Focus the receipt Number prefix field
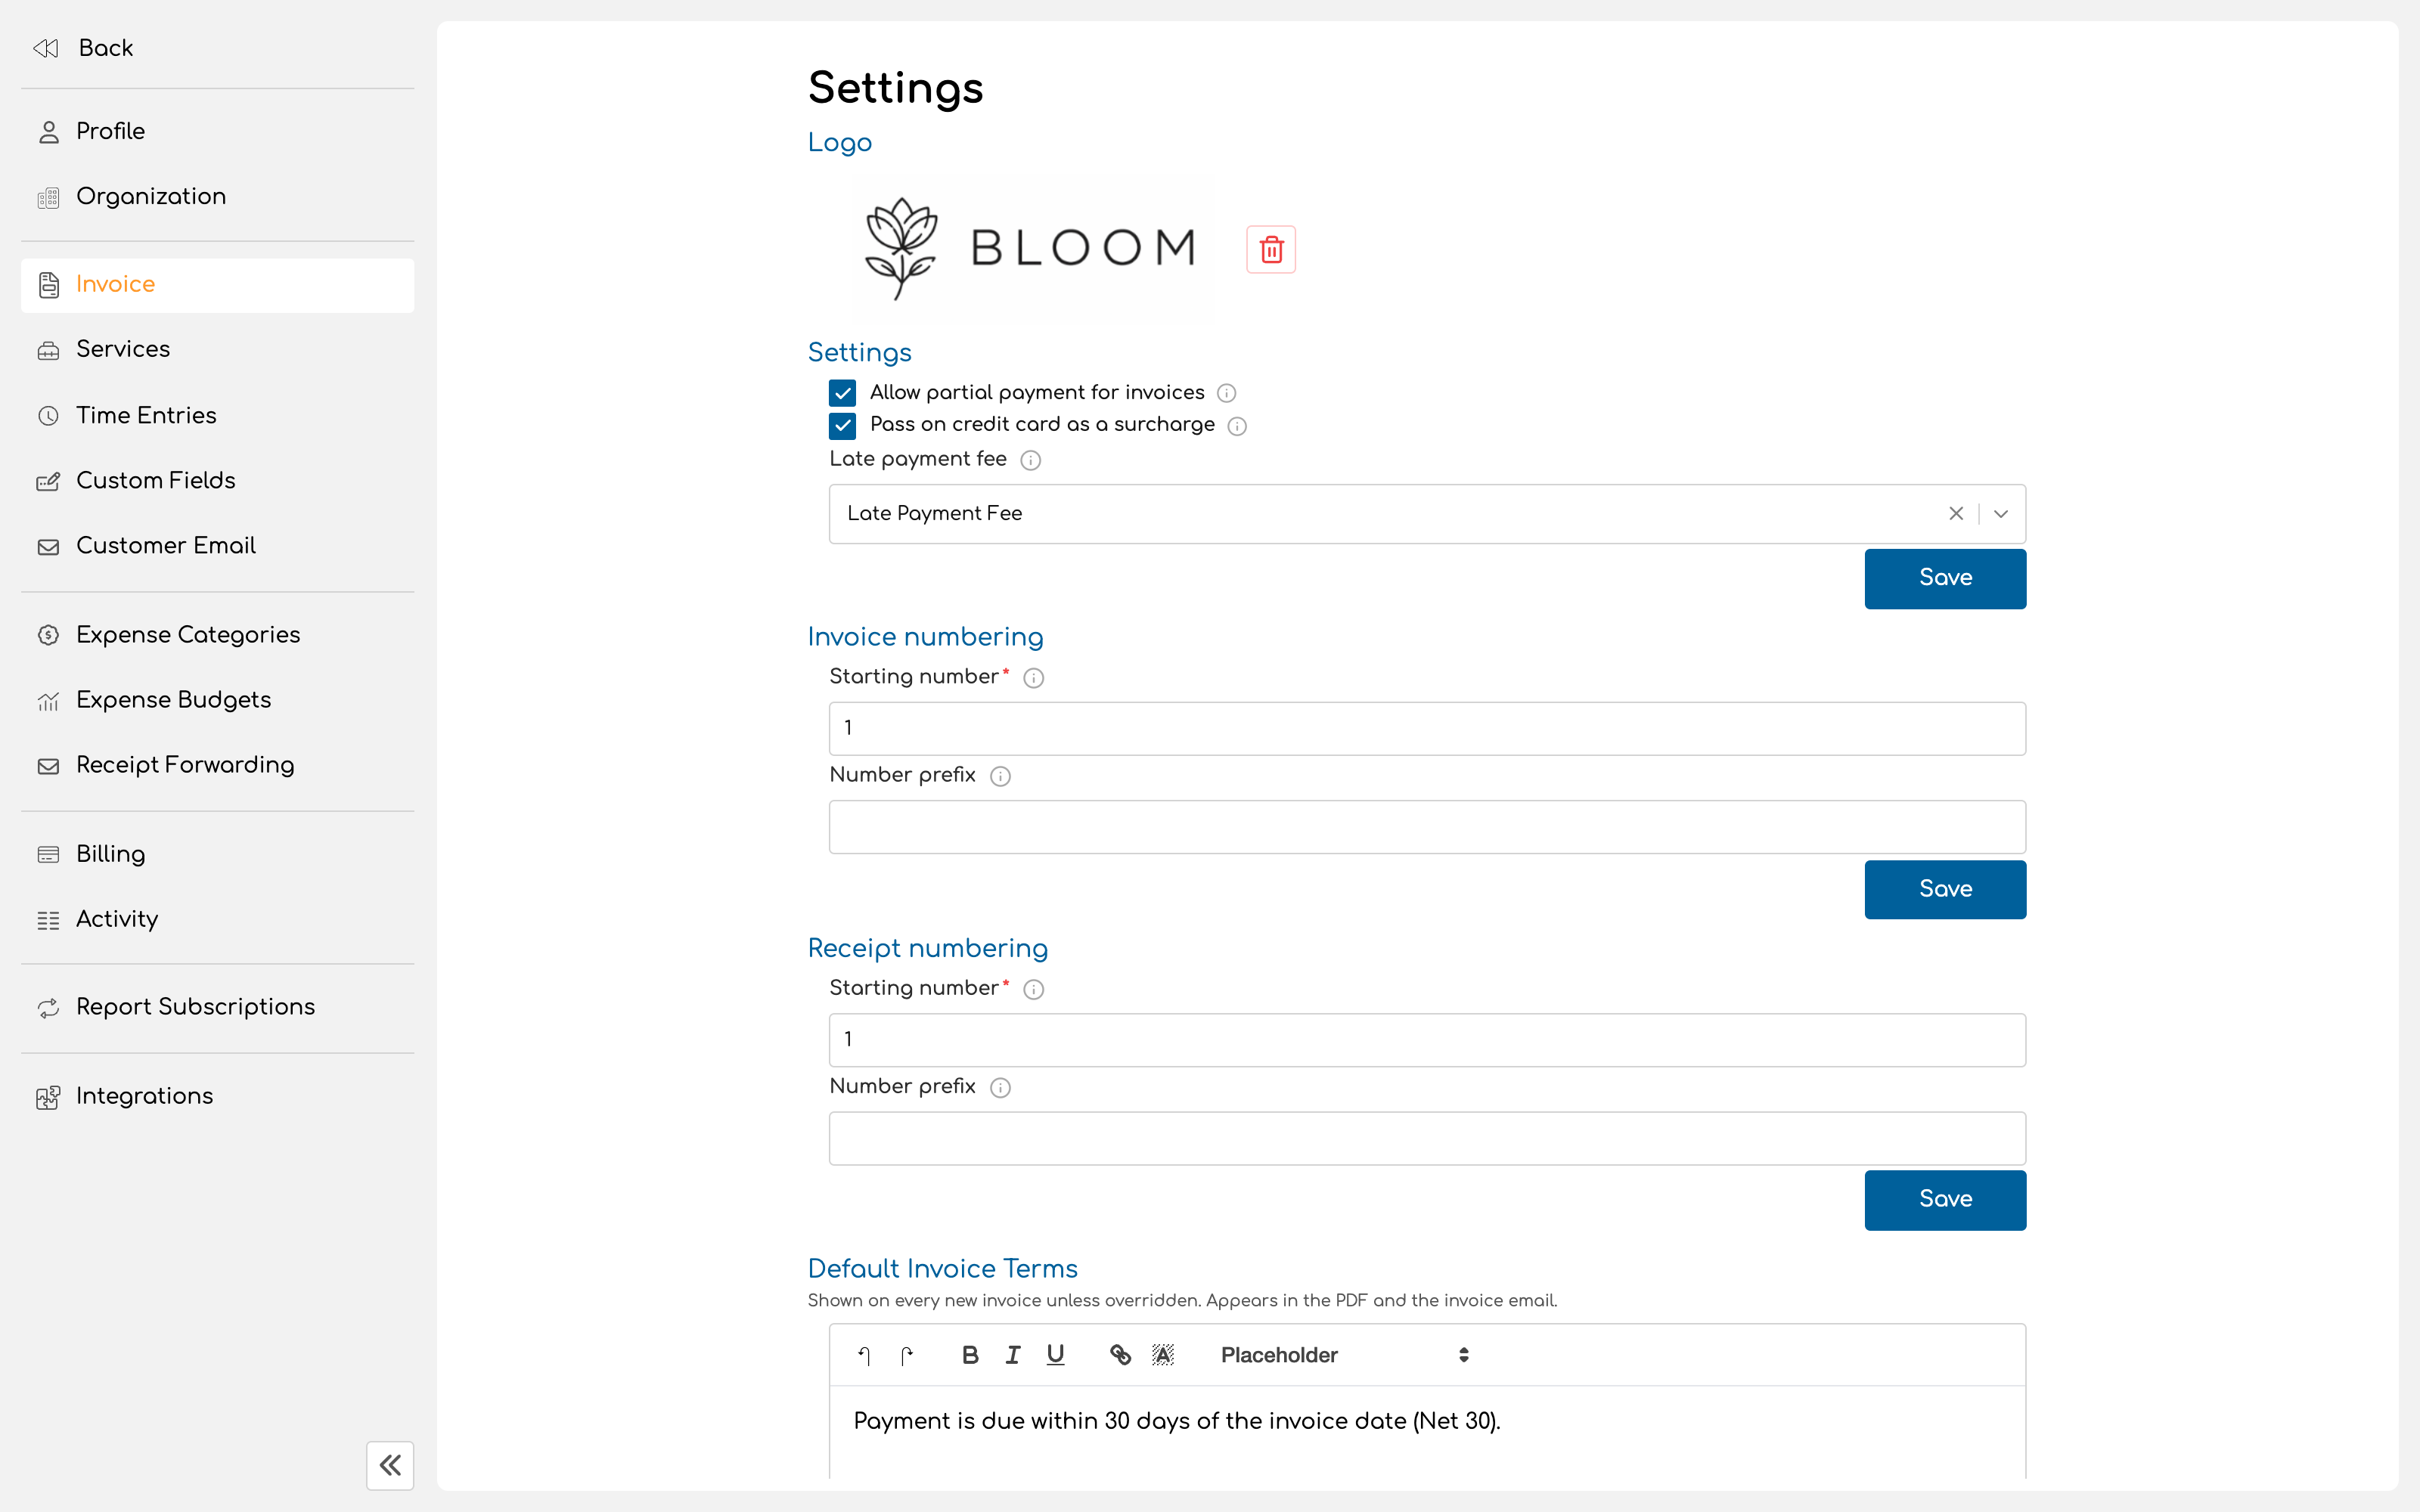This screenshot has height=1512, width=2420. [x=1427, y=1138]
